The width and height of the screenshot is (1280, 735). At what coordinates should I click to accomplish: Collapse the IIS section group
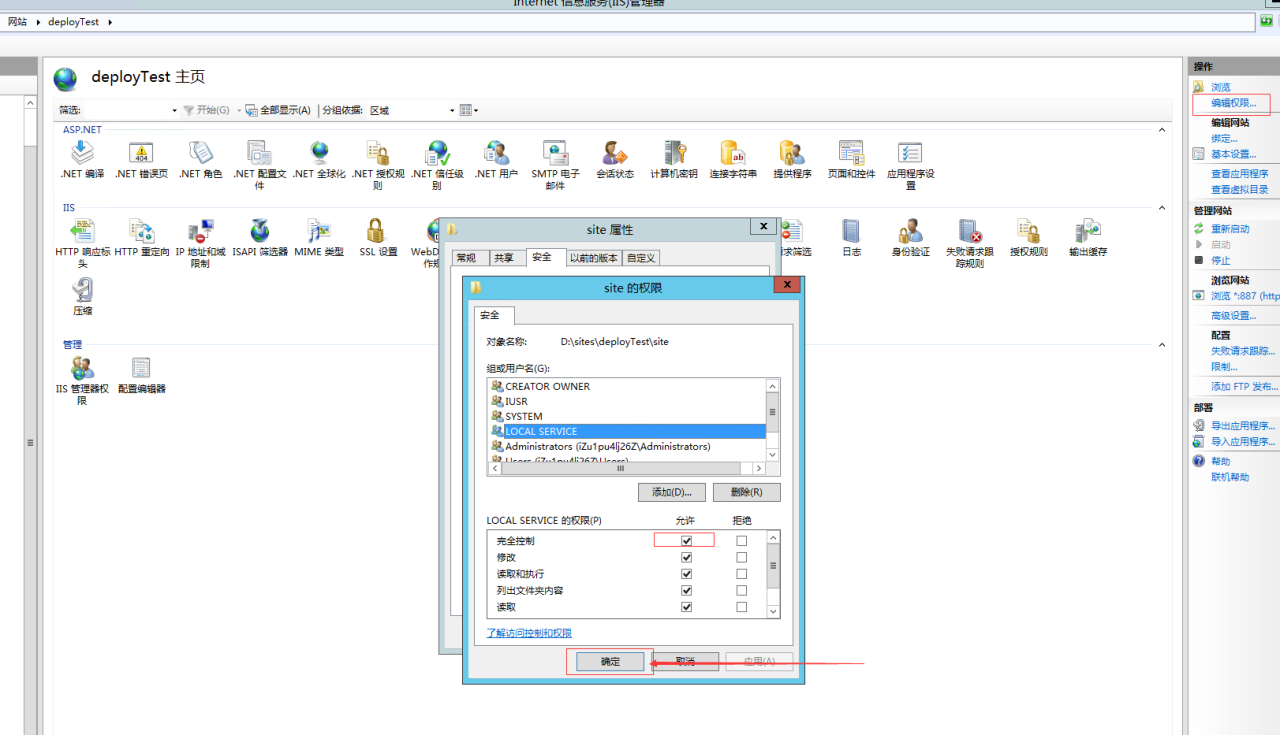(1162, 208)
